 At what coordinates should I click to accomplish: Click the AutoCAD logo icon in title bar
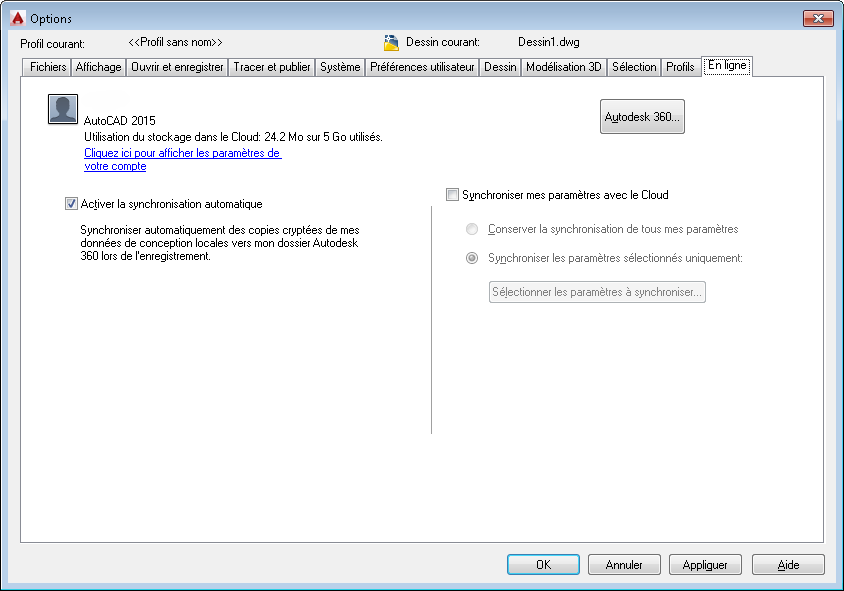click(17, 18)
